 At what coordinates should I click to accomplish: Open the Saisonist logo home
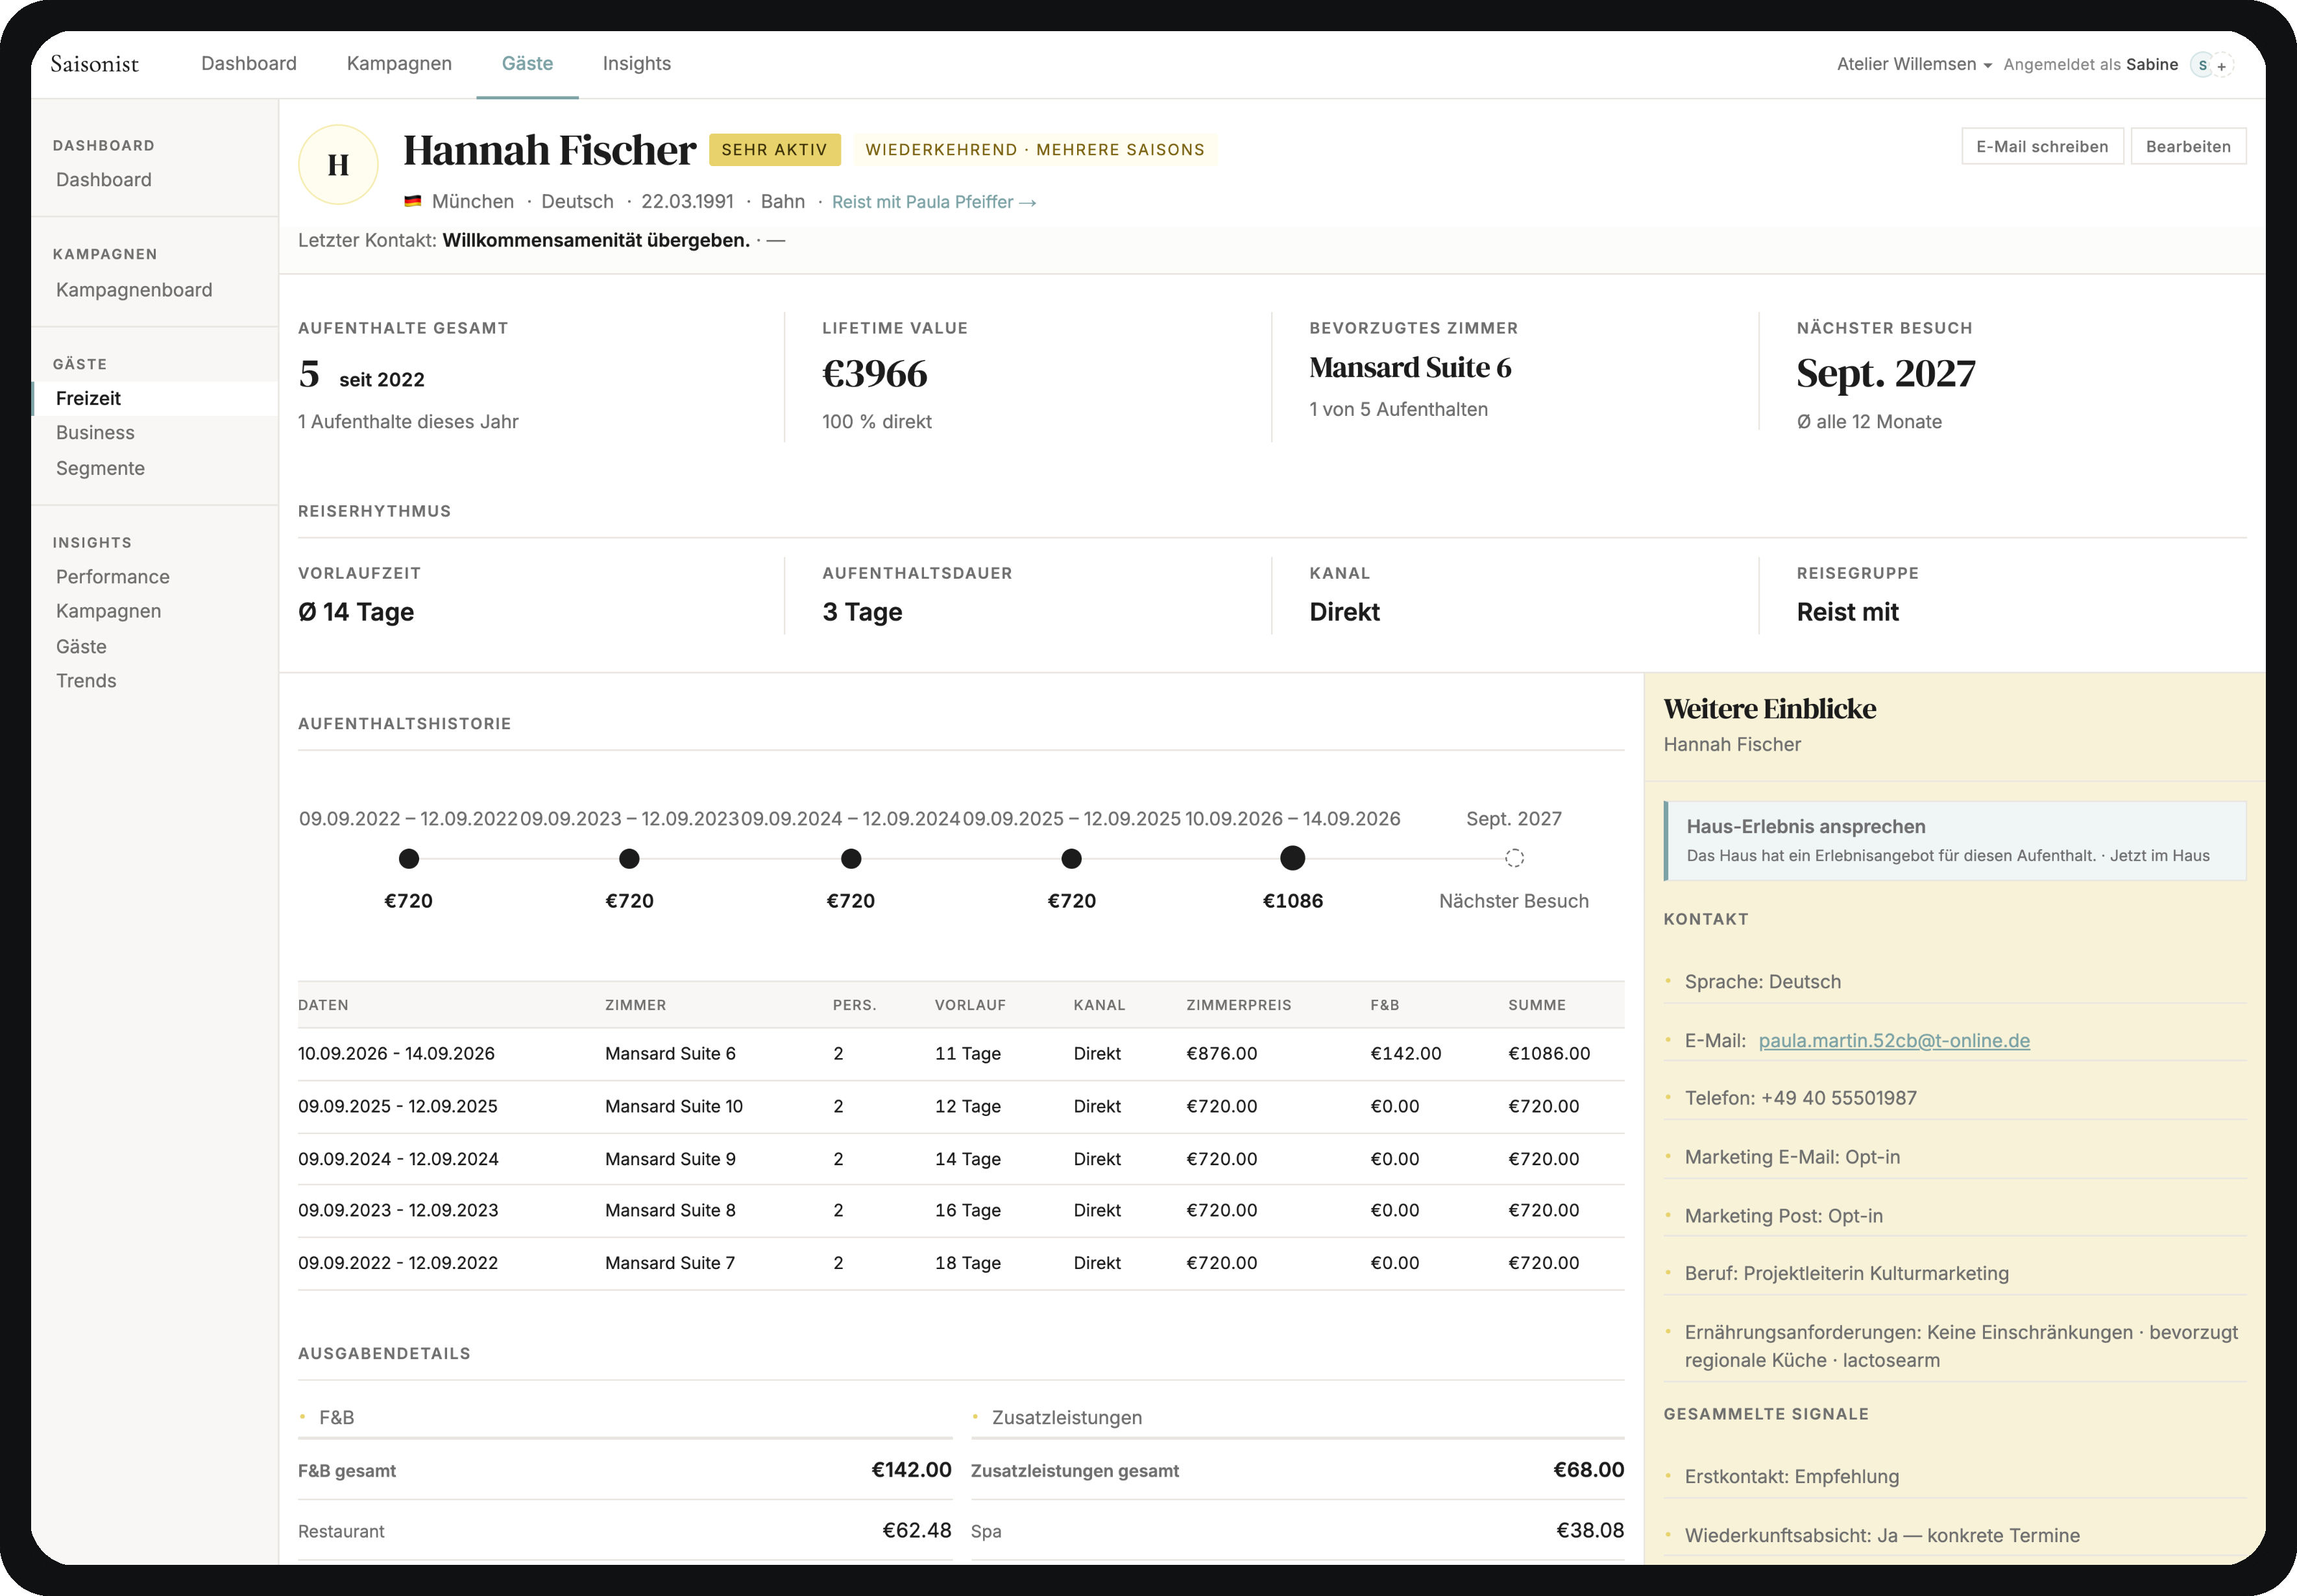click(95, 64)
